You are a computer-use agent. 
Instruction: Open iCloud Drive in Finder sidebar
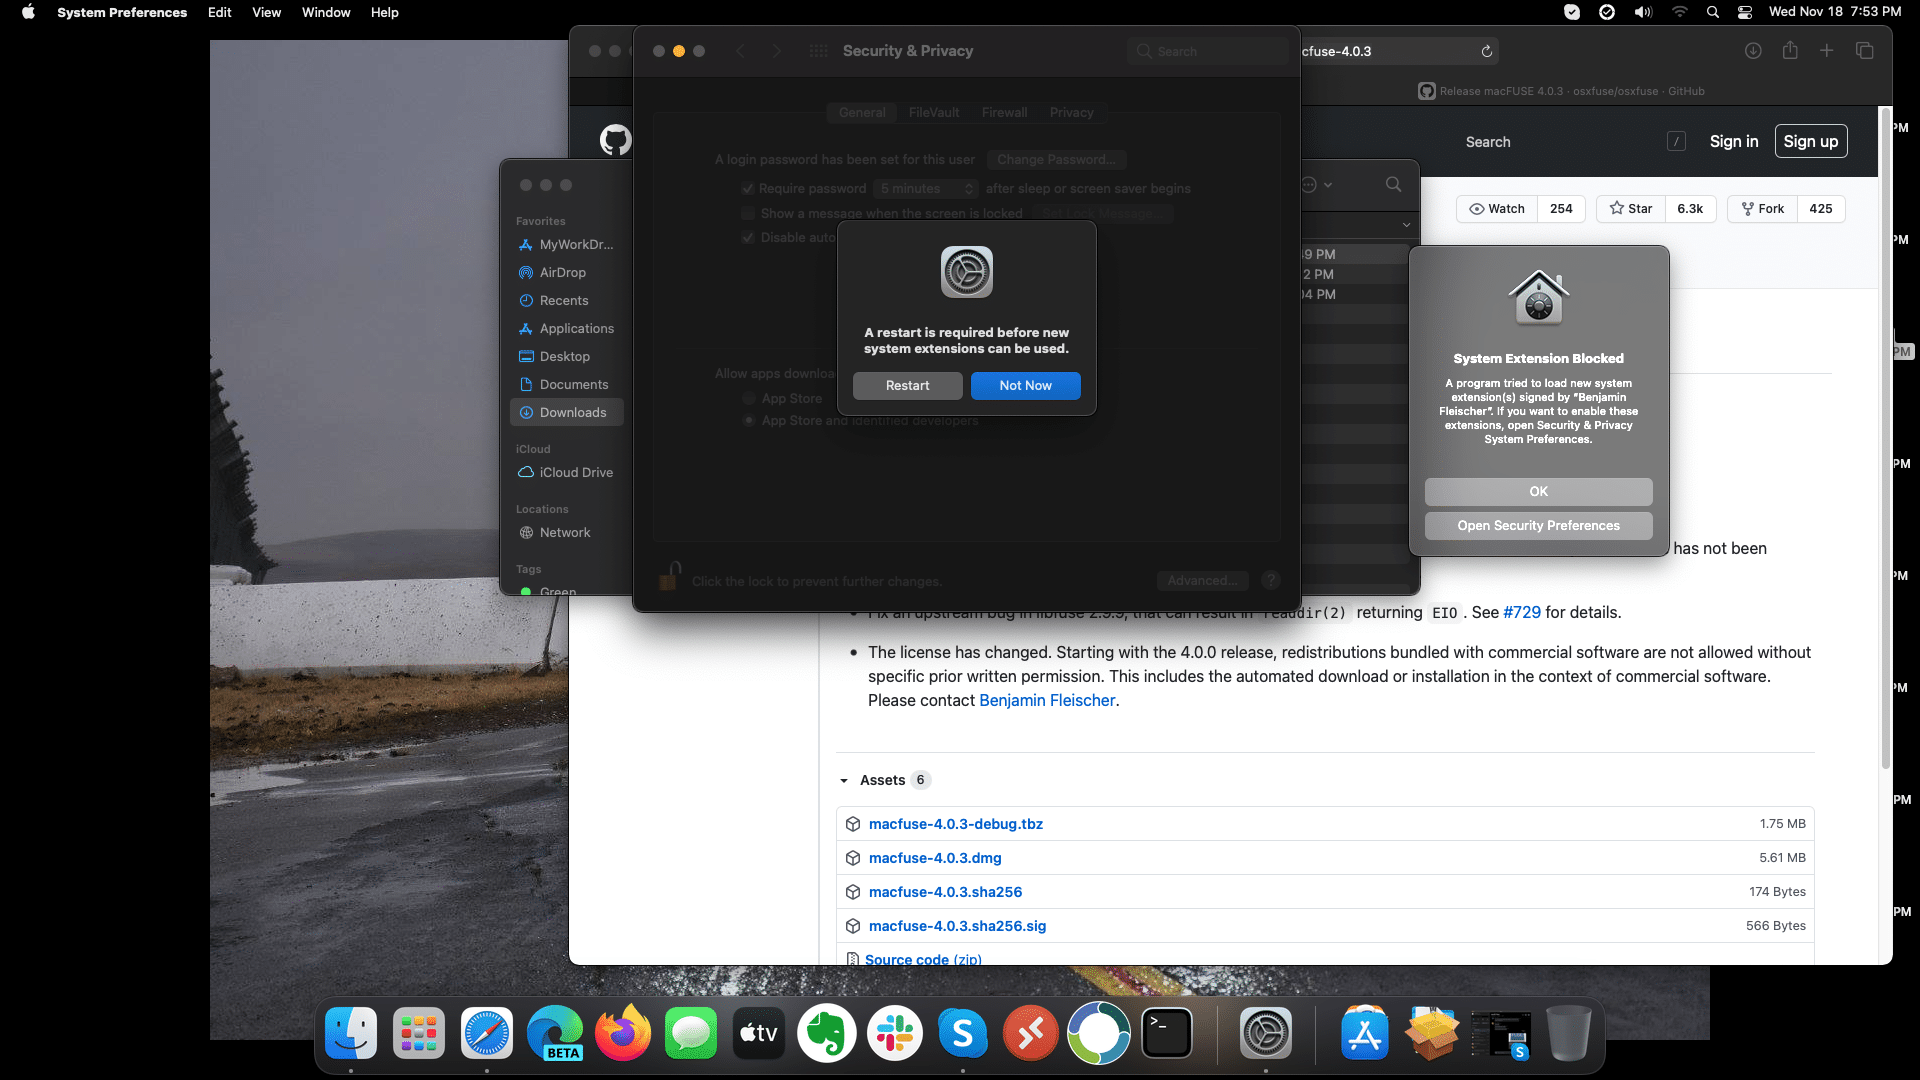click(x=576, y=473)
